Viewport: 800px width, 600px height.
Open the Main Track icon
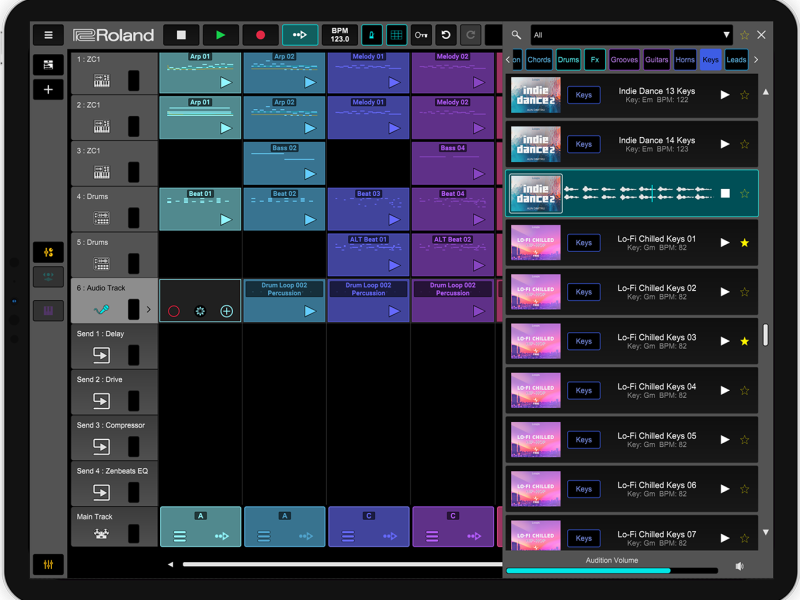[102, 534]
